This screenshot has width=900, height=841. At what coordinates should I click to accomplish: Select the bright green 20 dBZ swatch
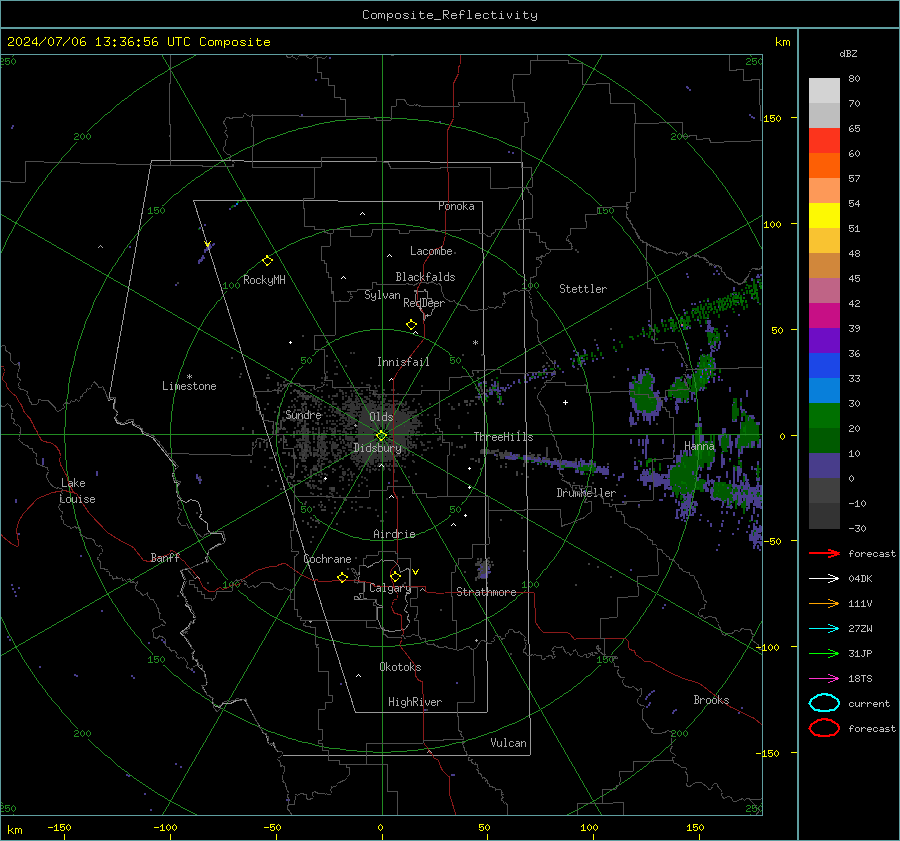pyautogui.click(x=824, y=416)
